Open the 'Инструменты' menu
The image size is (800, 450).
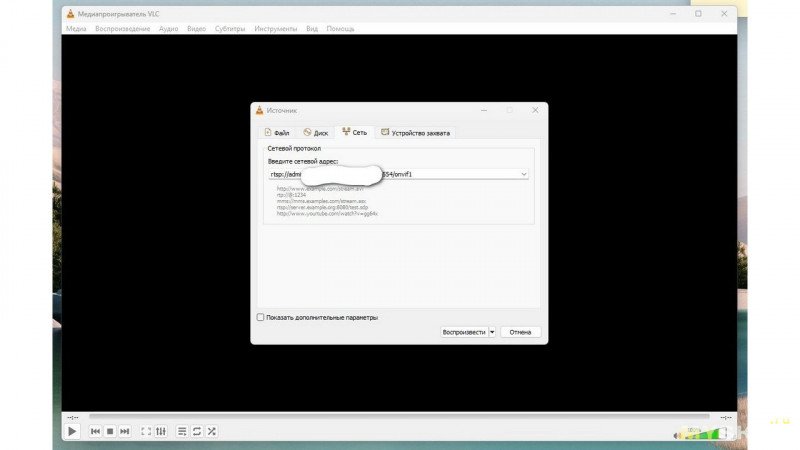(x=275, y=29)
